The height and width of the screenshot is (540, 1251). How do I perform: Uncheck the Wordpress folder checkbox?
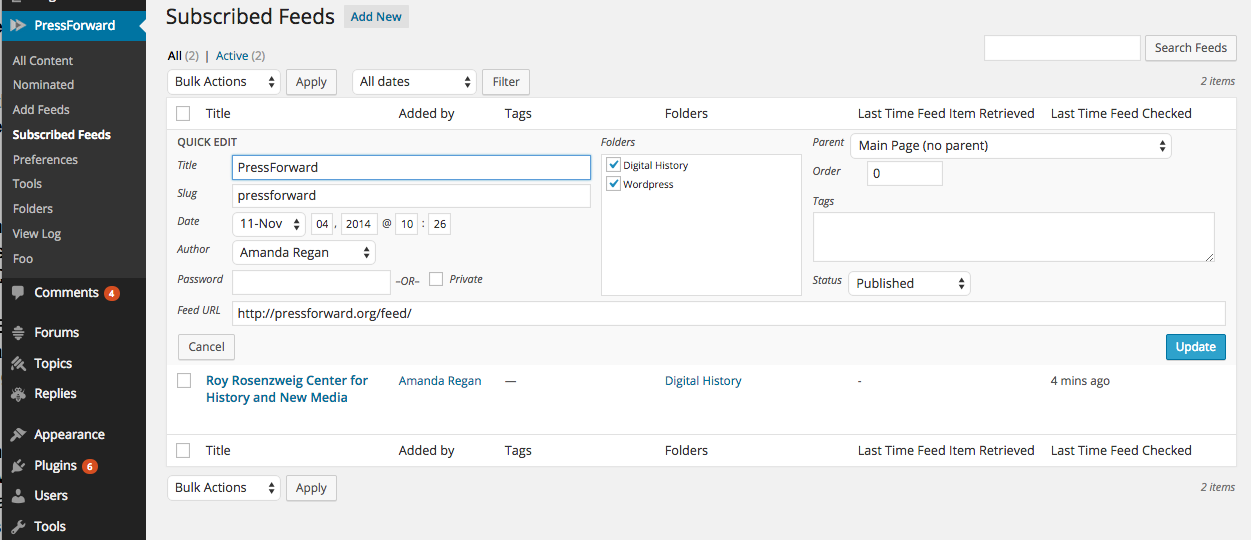tap(614, 184)
